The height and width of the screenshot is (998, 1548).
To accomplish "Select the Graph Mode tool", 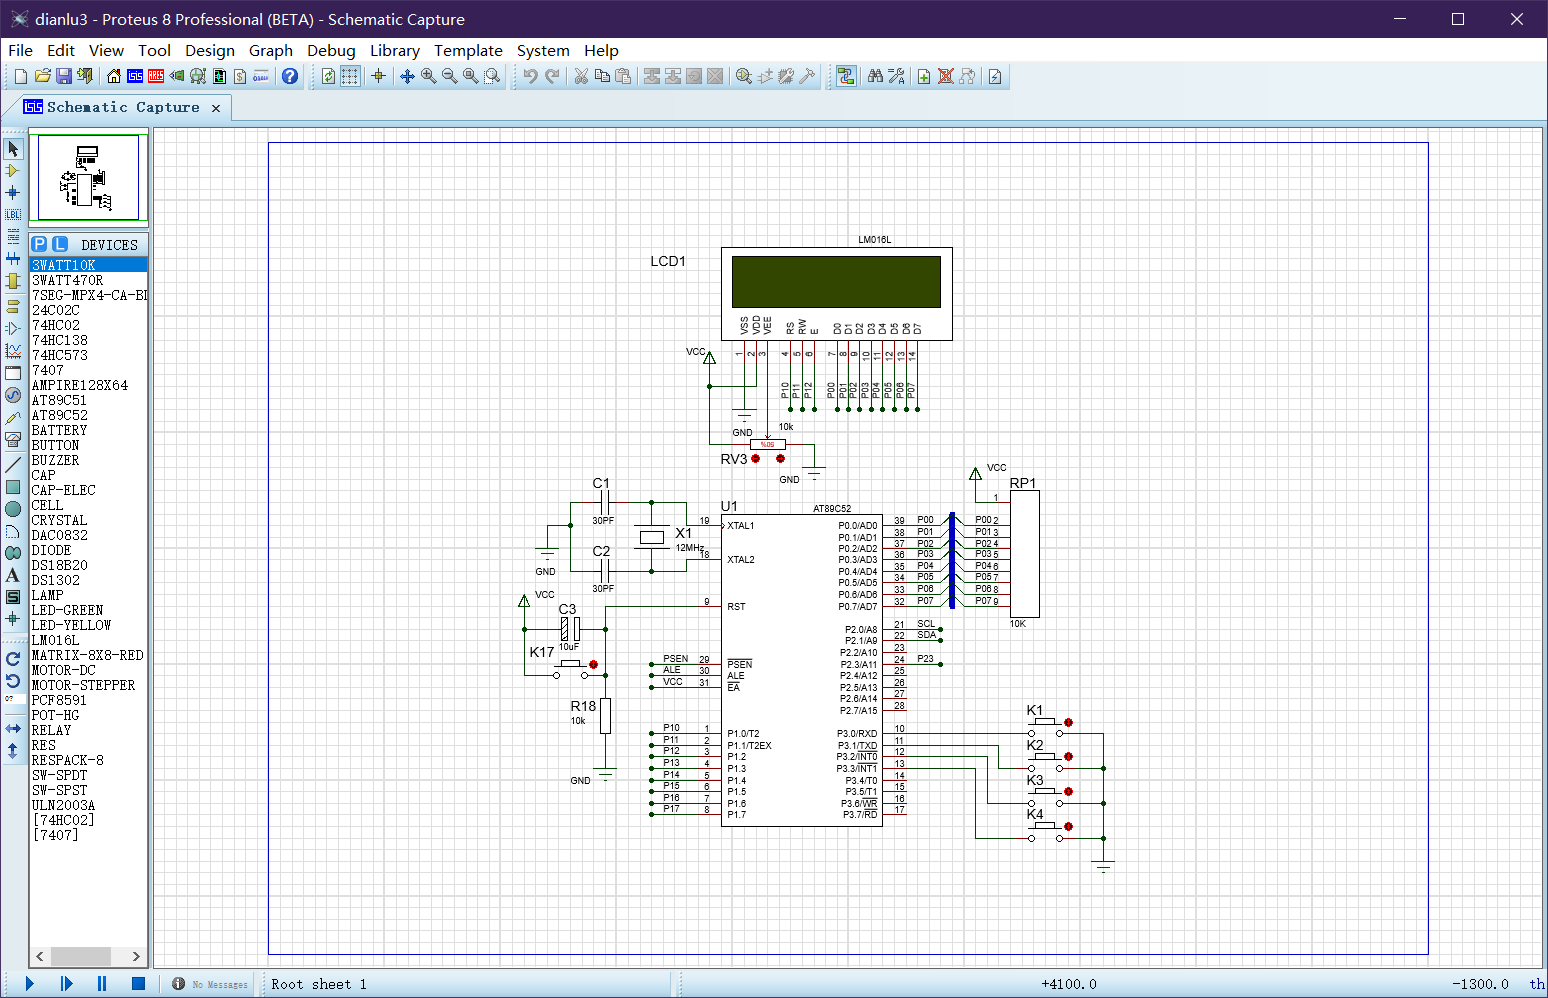I will pyautogui.click(x=13, y=350).
